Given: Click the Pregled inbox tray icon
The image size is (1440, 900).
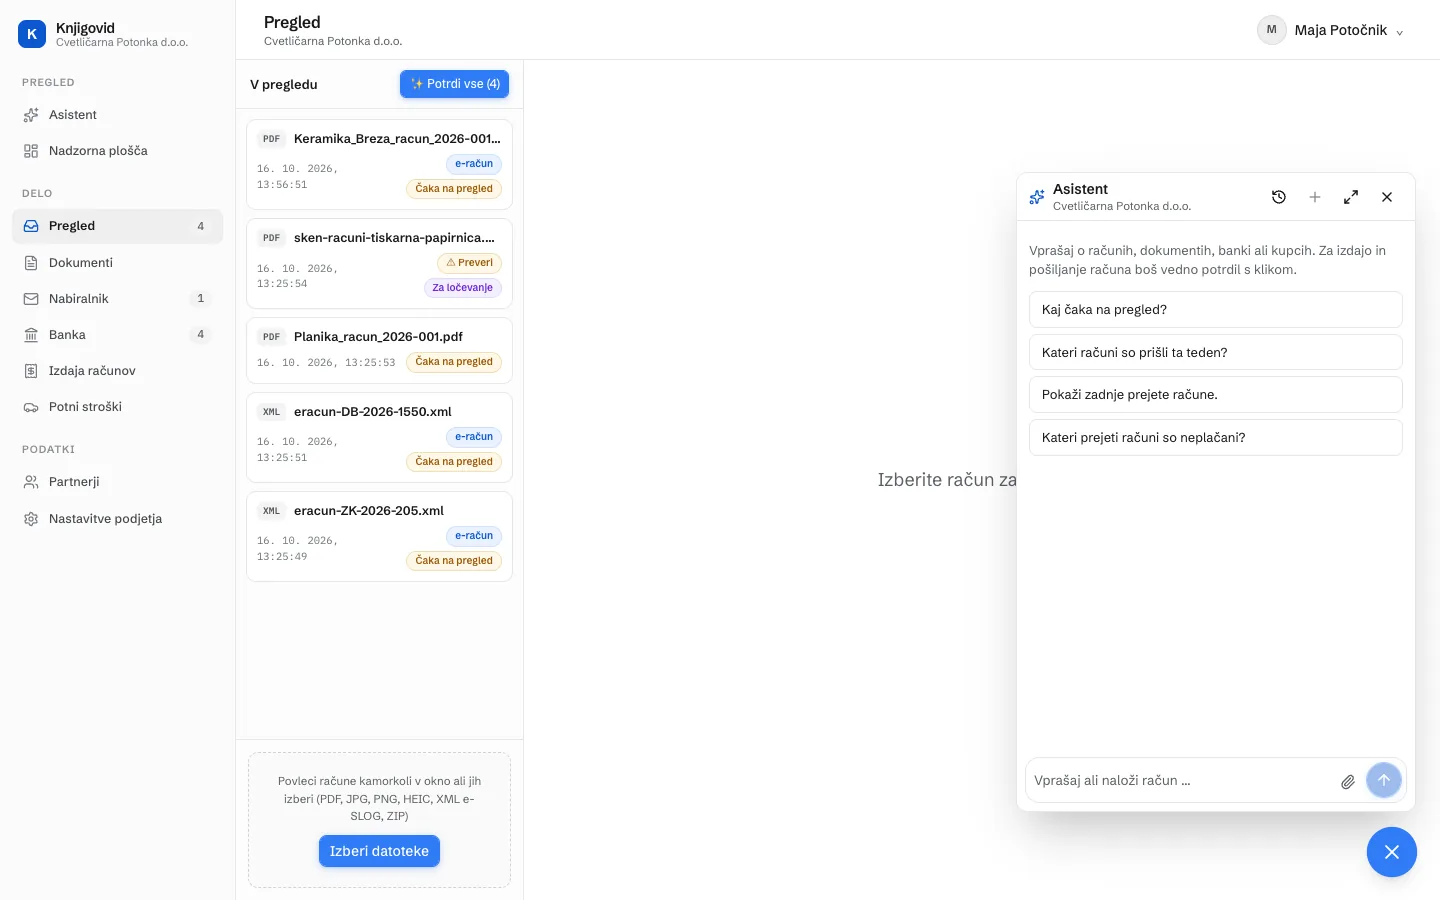Looking at the screenshot, I should click(31, 226).
